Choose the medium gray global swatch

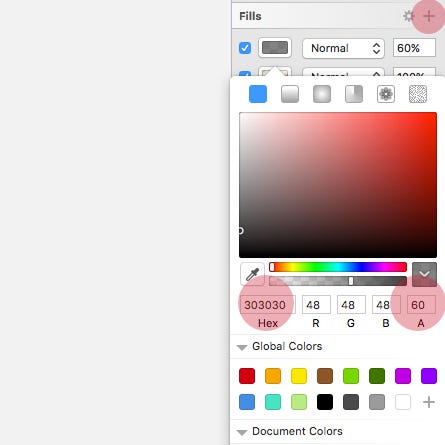[x=377, y=402]
